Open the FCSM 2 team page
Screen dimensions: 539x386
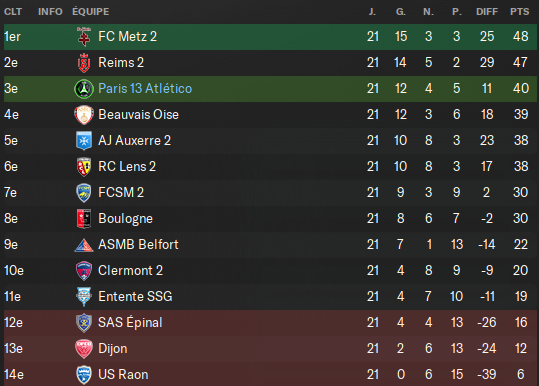pyautogui.click(x=121, y=192)
